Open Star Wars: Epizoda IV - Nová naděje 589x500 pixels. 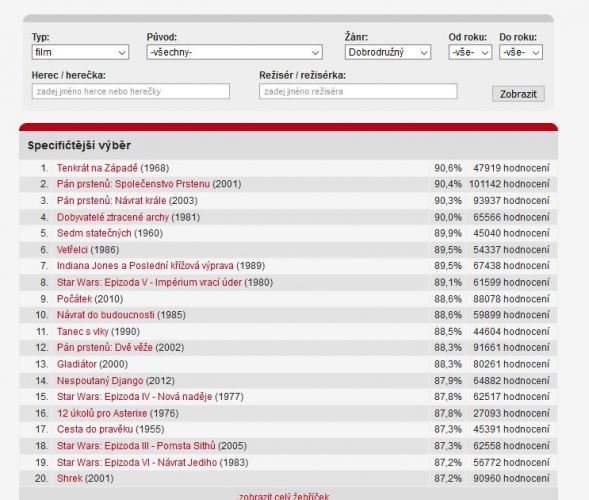pos(134,397)
